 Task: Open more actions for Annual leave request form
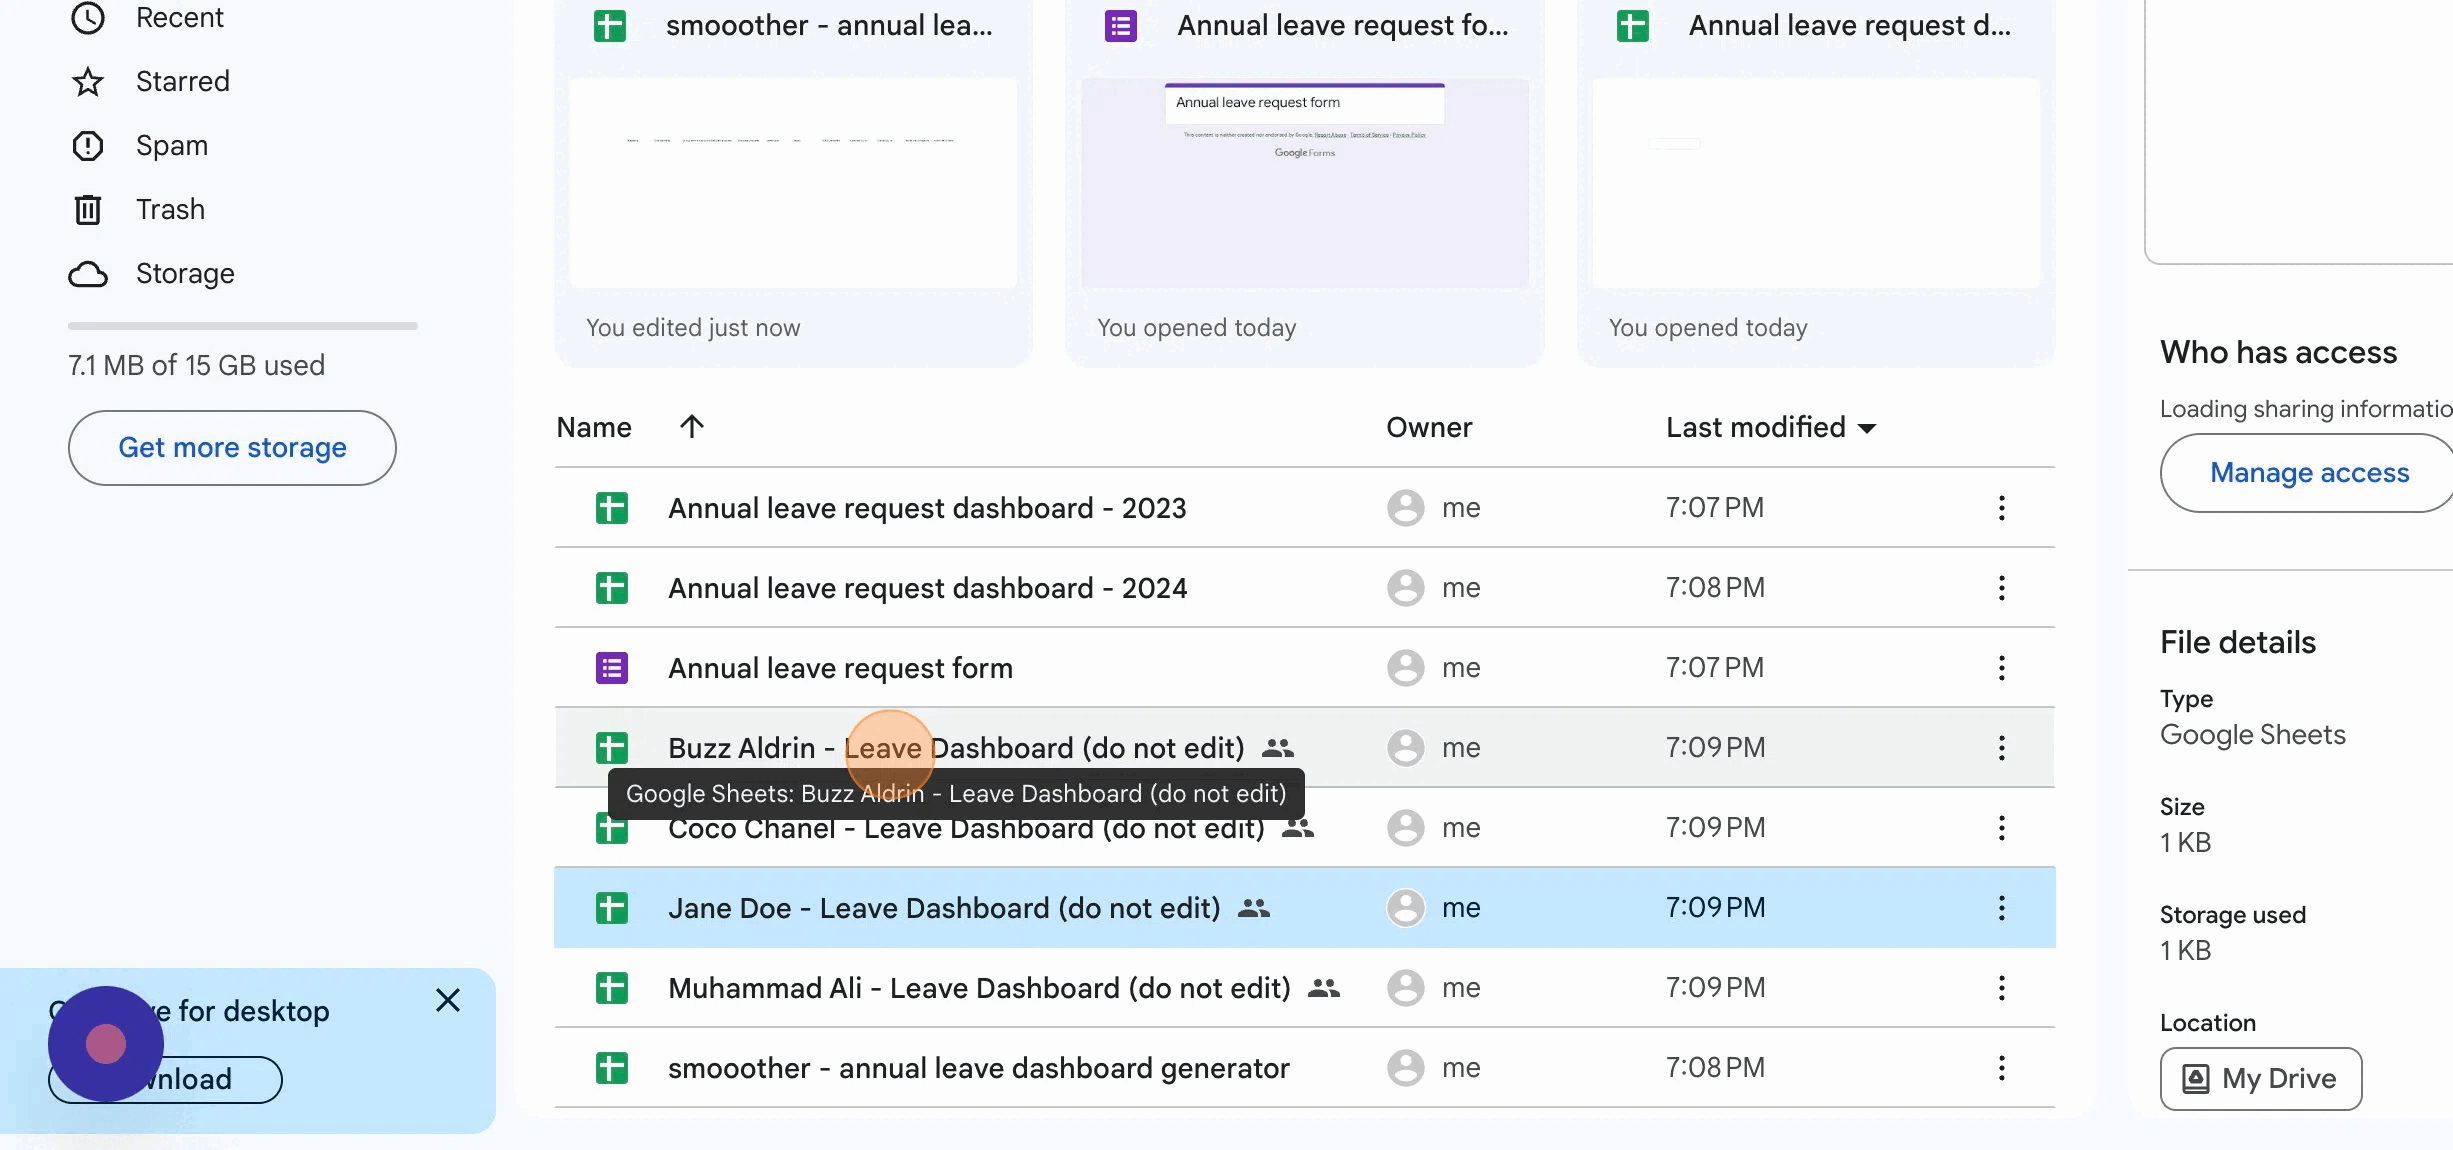(x=2001, y=668)
